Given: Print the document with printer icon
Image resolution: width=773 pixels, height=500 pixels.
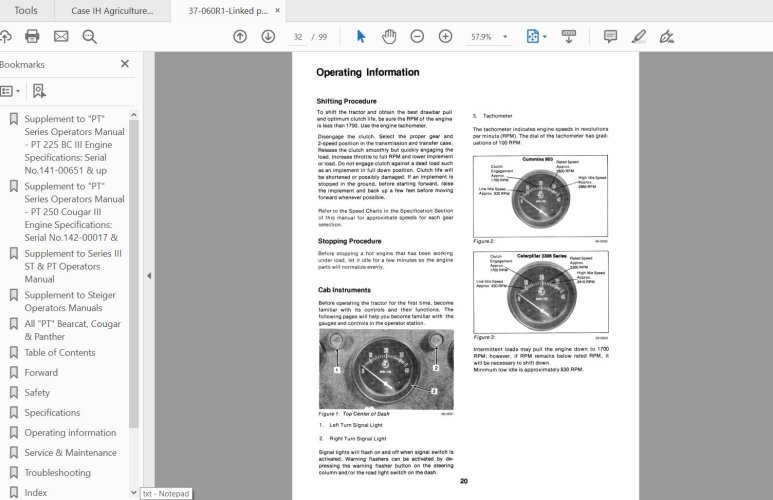Looking at the screenshot, I should click(x=33, y=36).
